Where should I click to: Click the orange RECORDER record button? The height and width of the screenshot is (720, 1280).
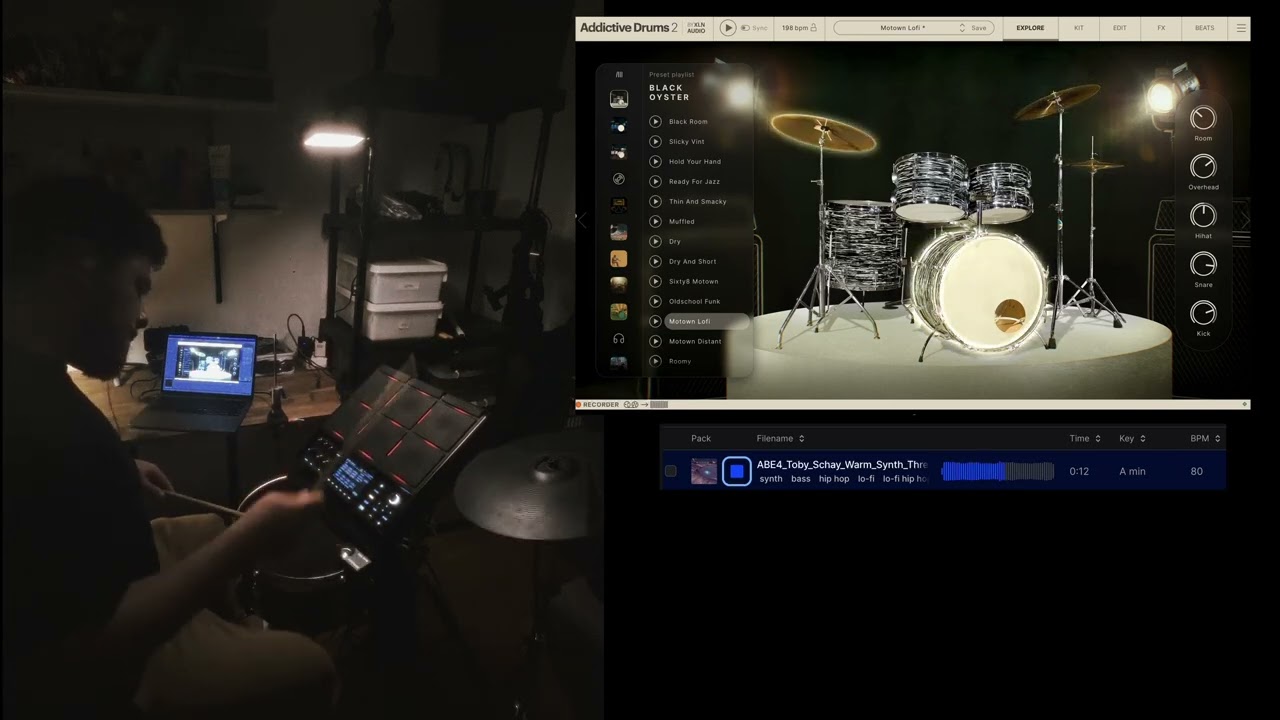[x=579, y=405]
